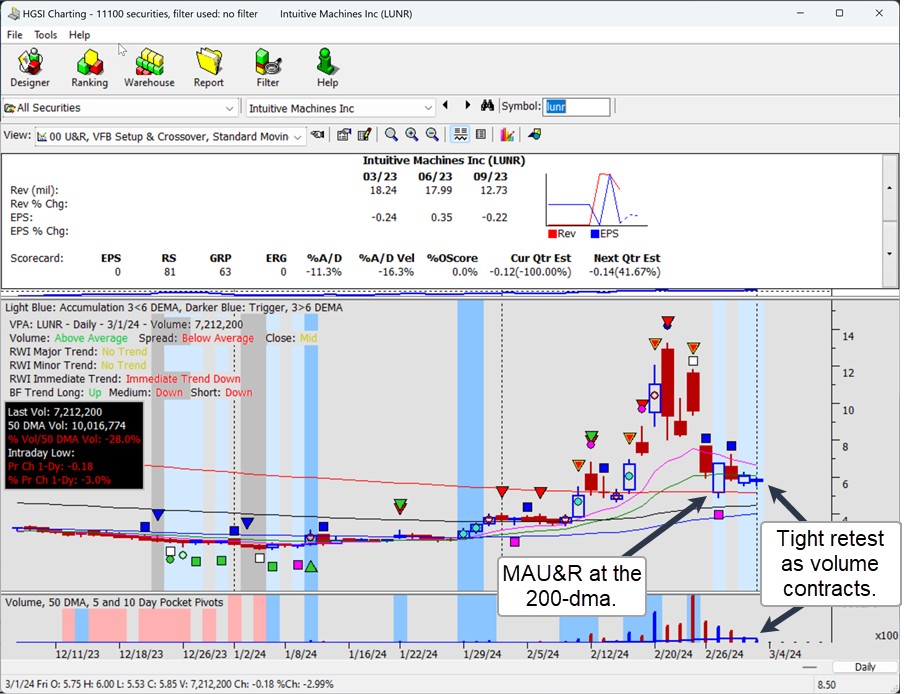This screenshot has width=904, height=694.
Task: Open the Ranking tool
Action: point(89,68)
